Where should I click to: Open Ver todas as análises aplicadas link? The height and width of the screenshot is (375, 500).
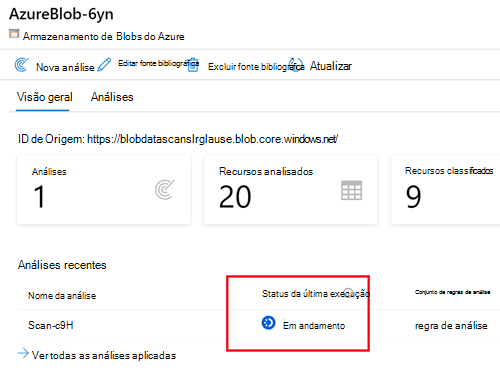coord(104,355)
